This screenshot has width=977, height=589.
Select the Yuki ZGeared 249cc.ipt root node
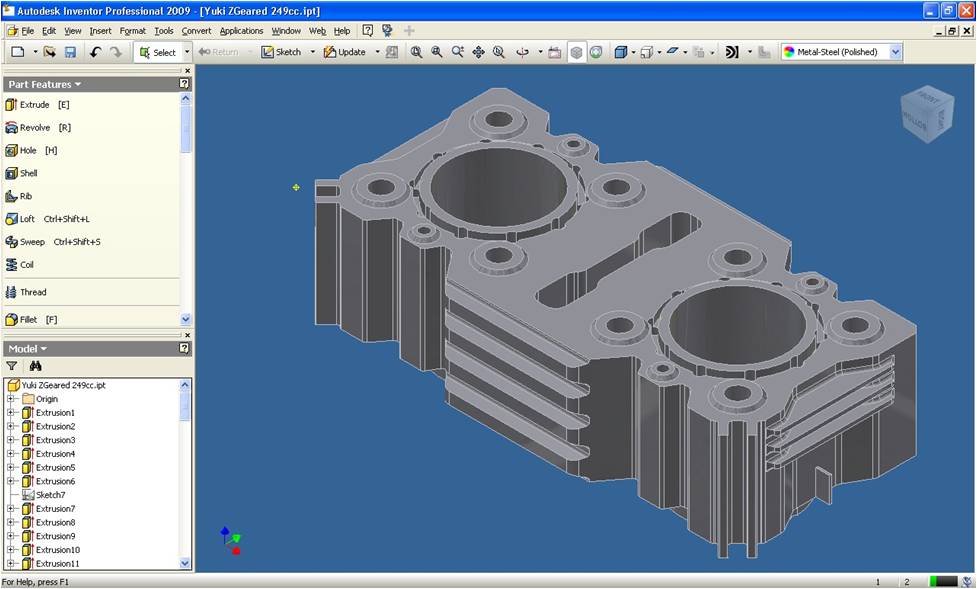pyautogui.click(x=57, y=385)
